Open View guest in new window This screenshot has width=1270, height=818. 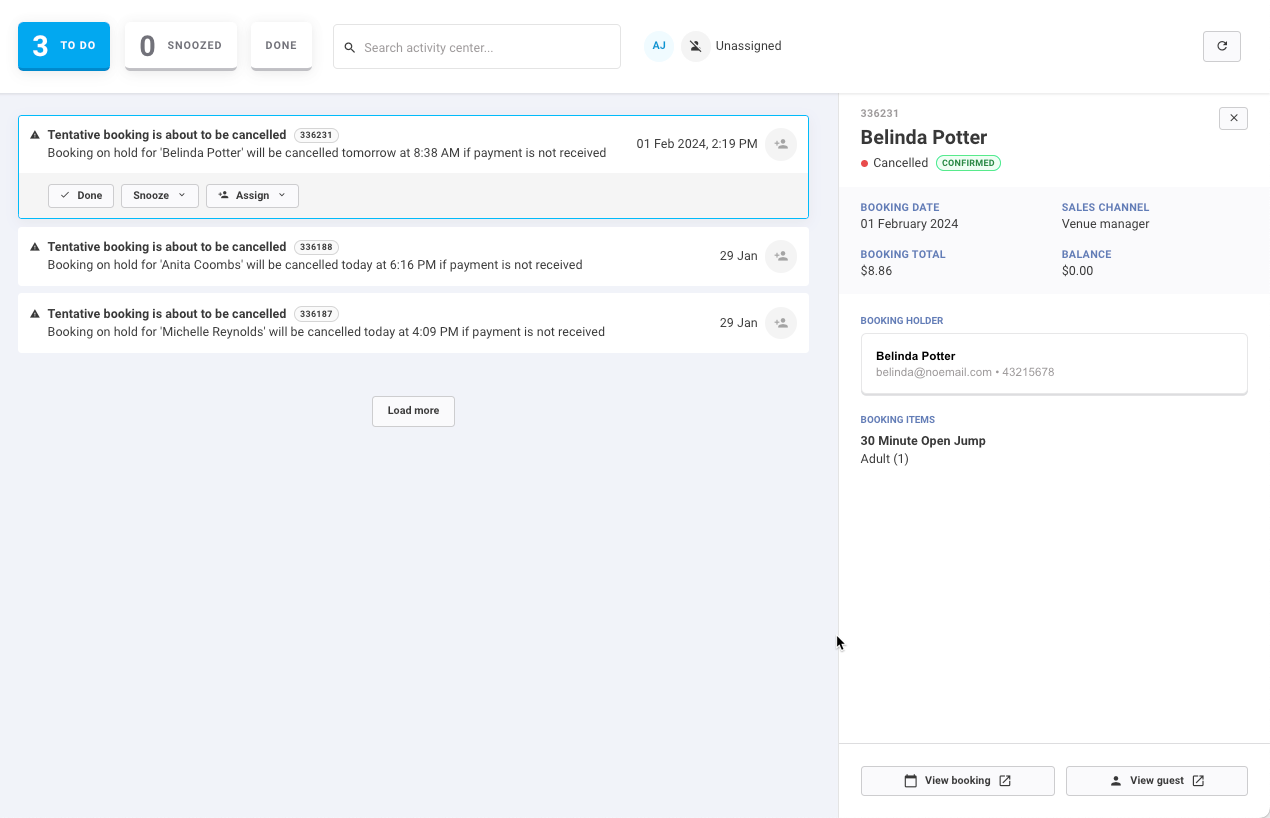click(x=1157, y=781)
